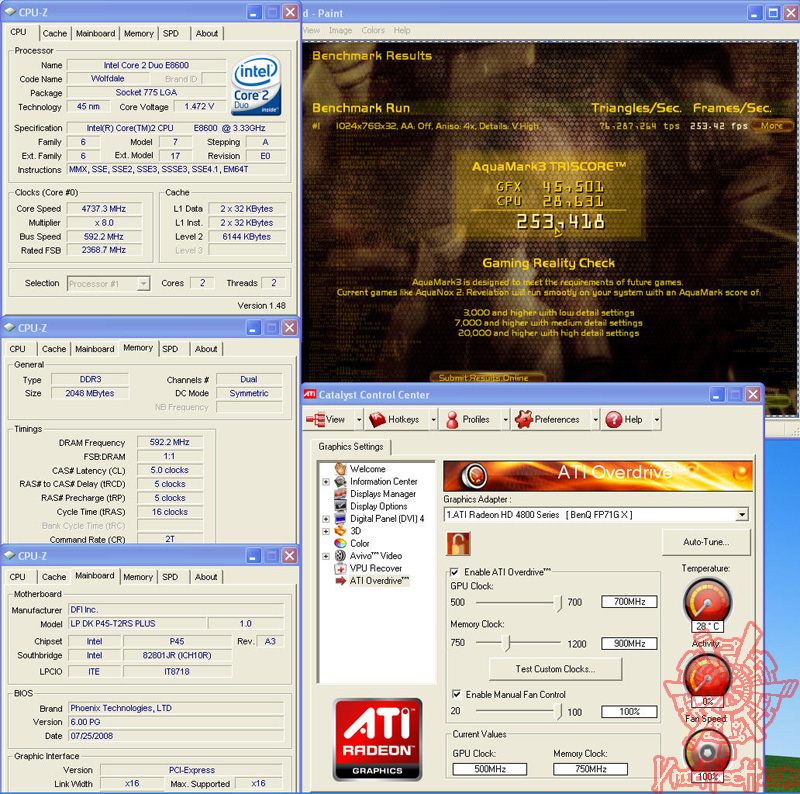Click the 3D settings icon
The image size is (800, 794).
(x=340, y=531)
